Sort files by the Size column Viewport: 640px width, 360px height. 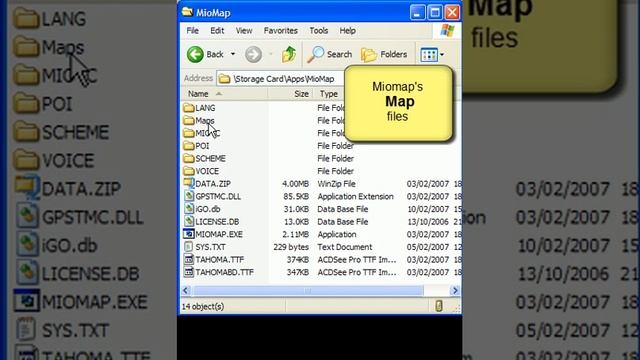click(x=291, y=94)
